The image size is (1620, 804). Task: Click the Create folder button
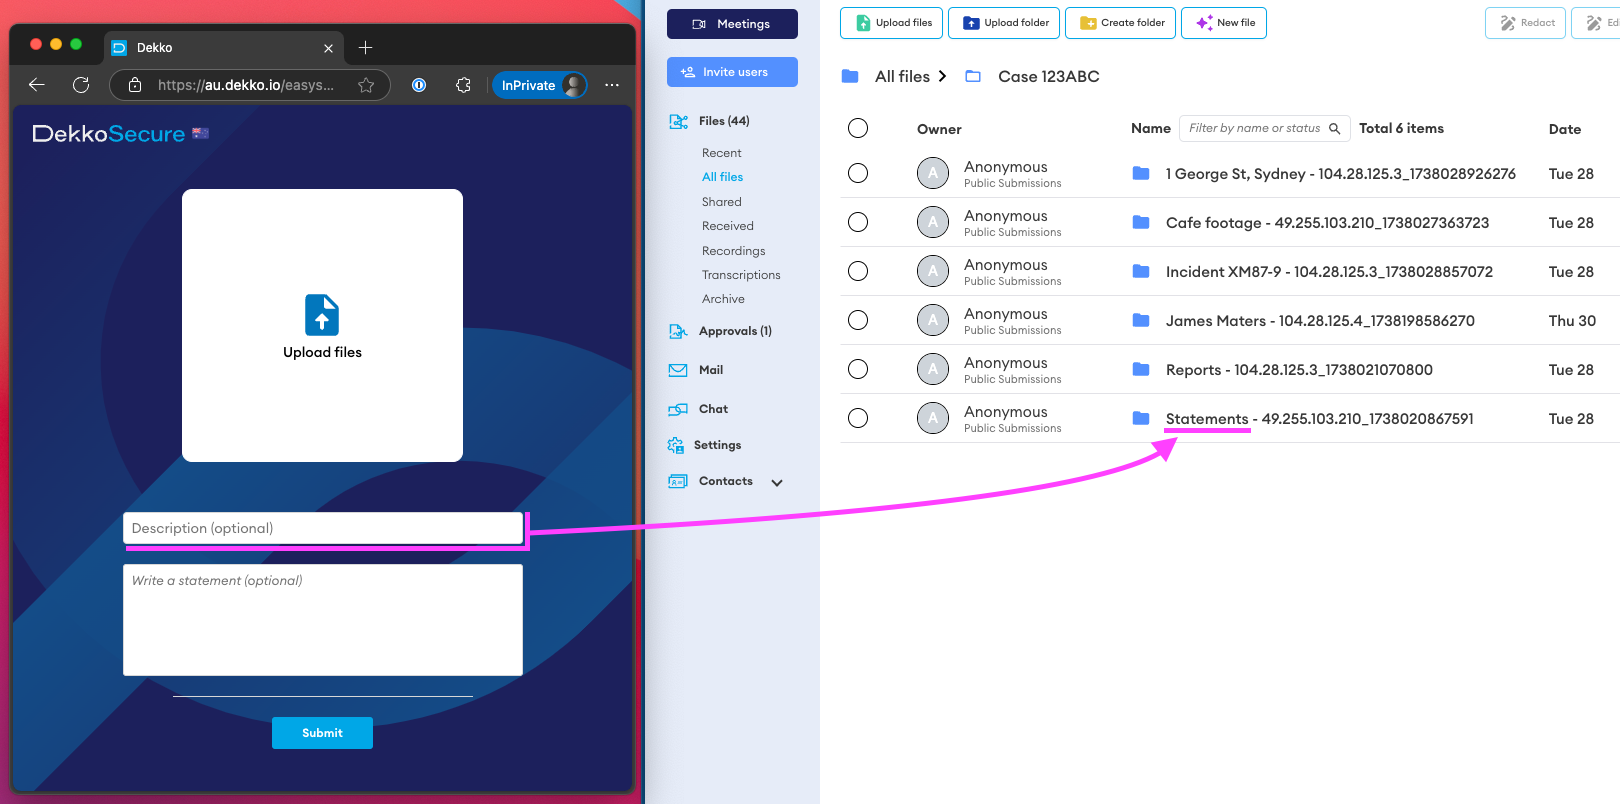click(1121, 23)
